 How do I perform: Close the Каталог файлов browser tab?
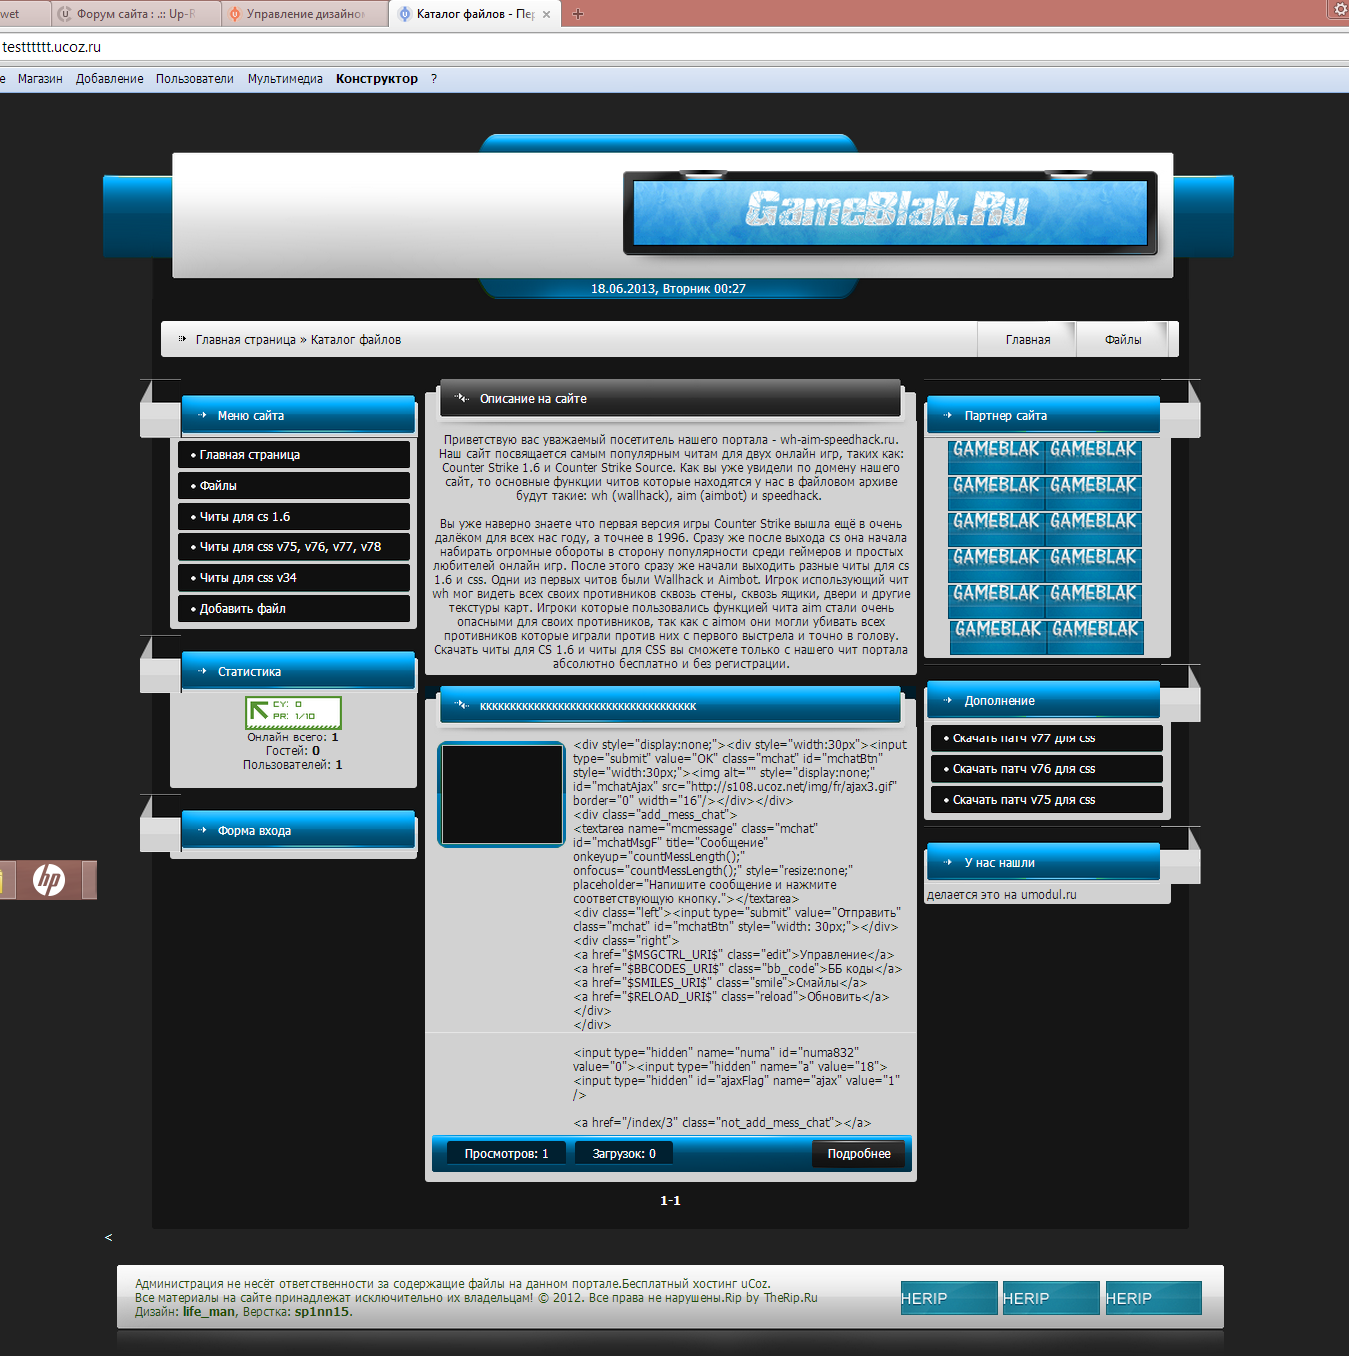click(x=546, y=14)
